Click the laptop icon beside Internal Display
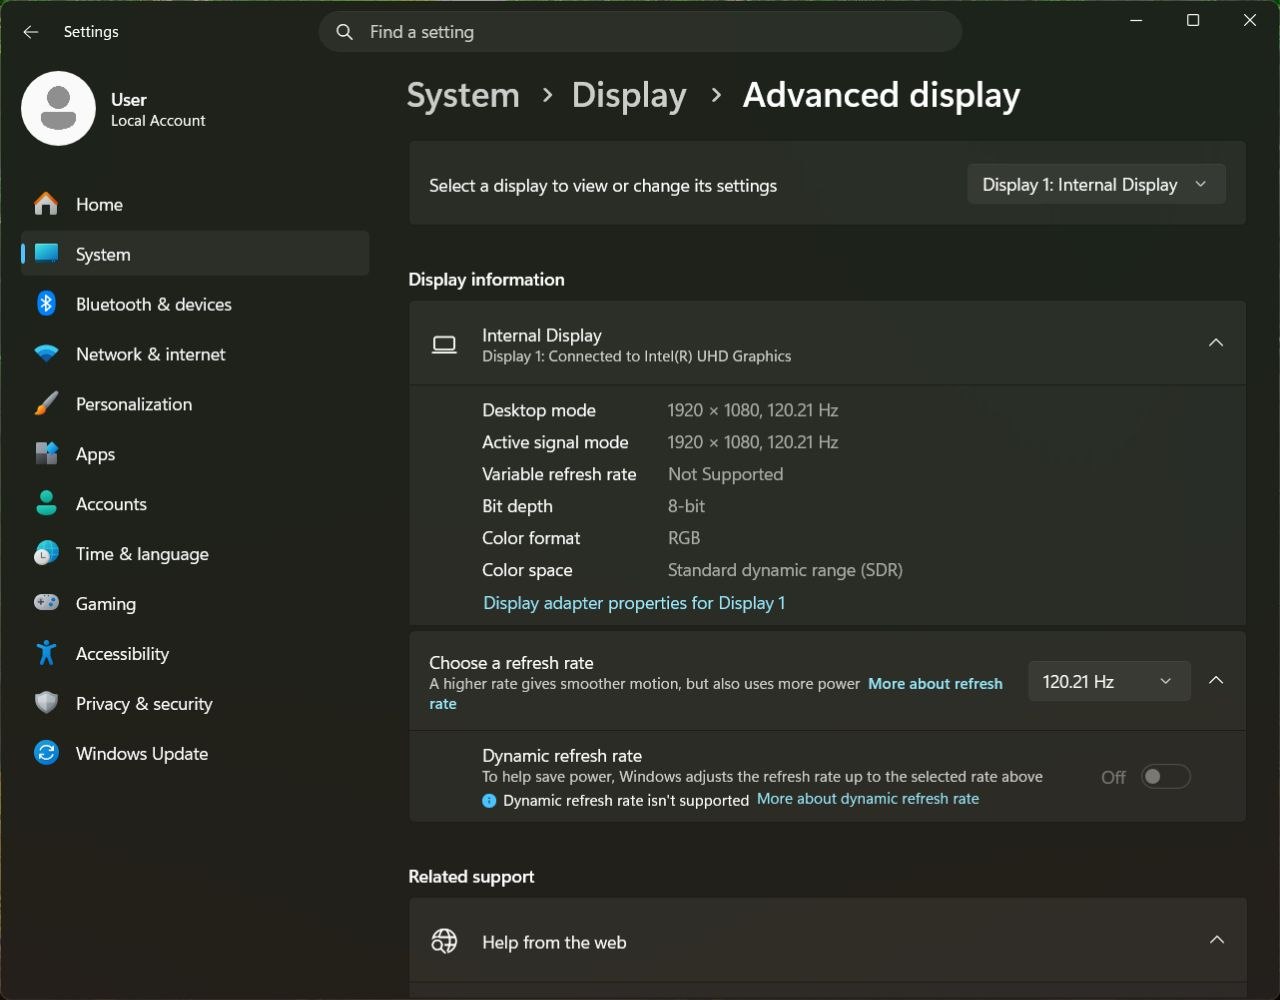1280x1000 pixels. coord(444,345)
